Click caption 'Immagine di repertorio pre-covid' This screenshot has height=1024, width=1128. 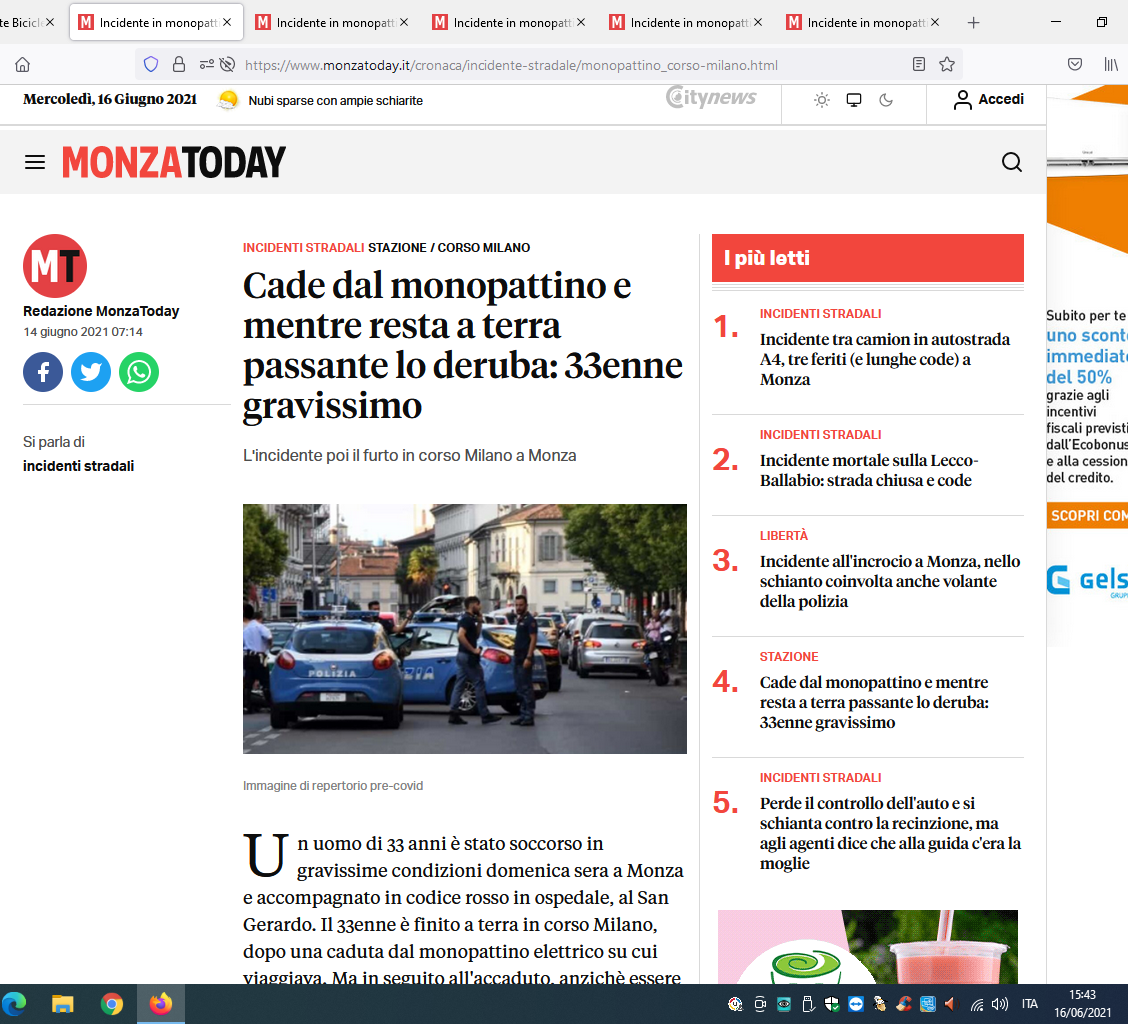pyautogui.click(x=333, y=786)
